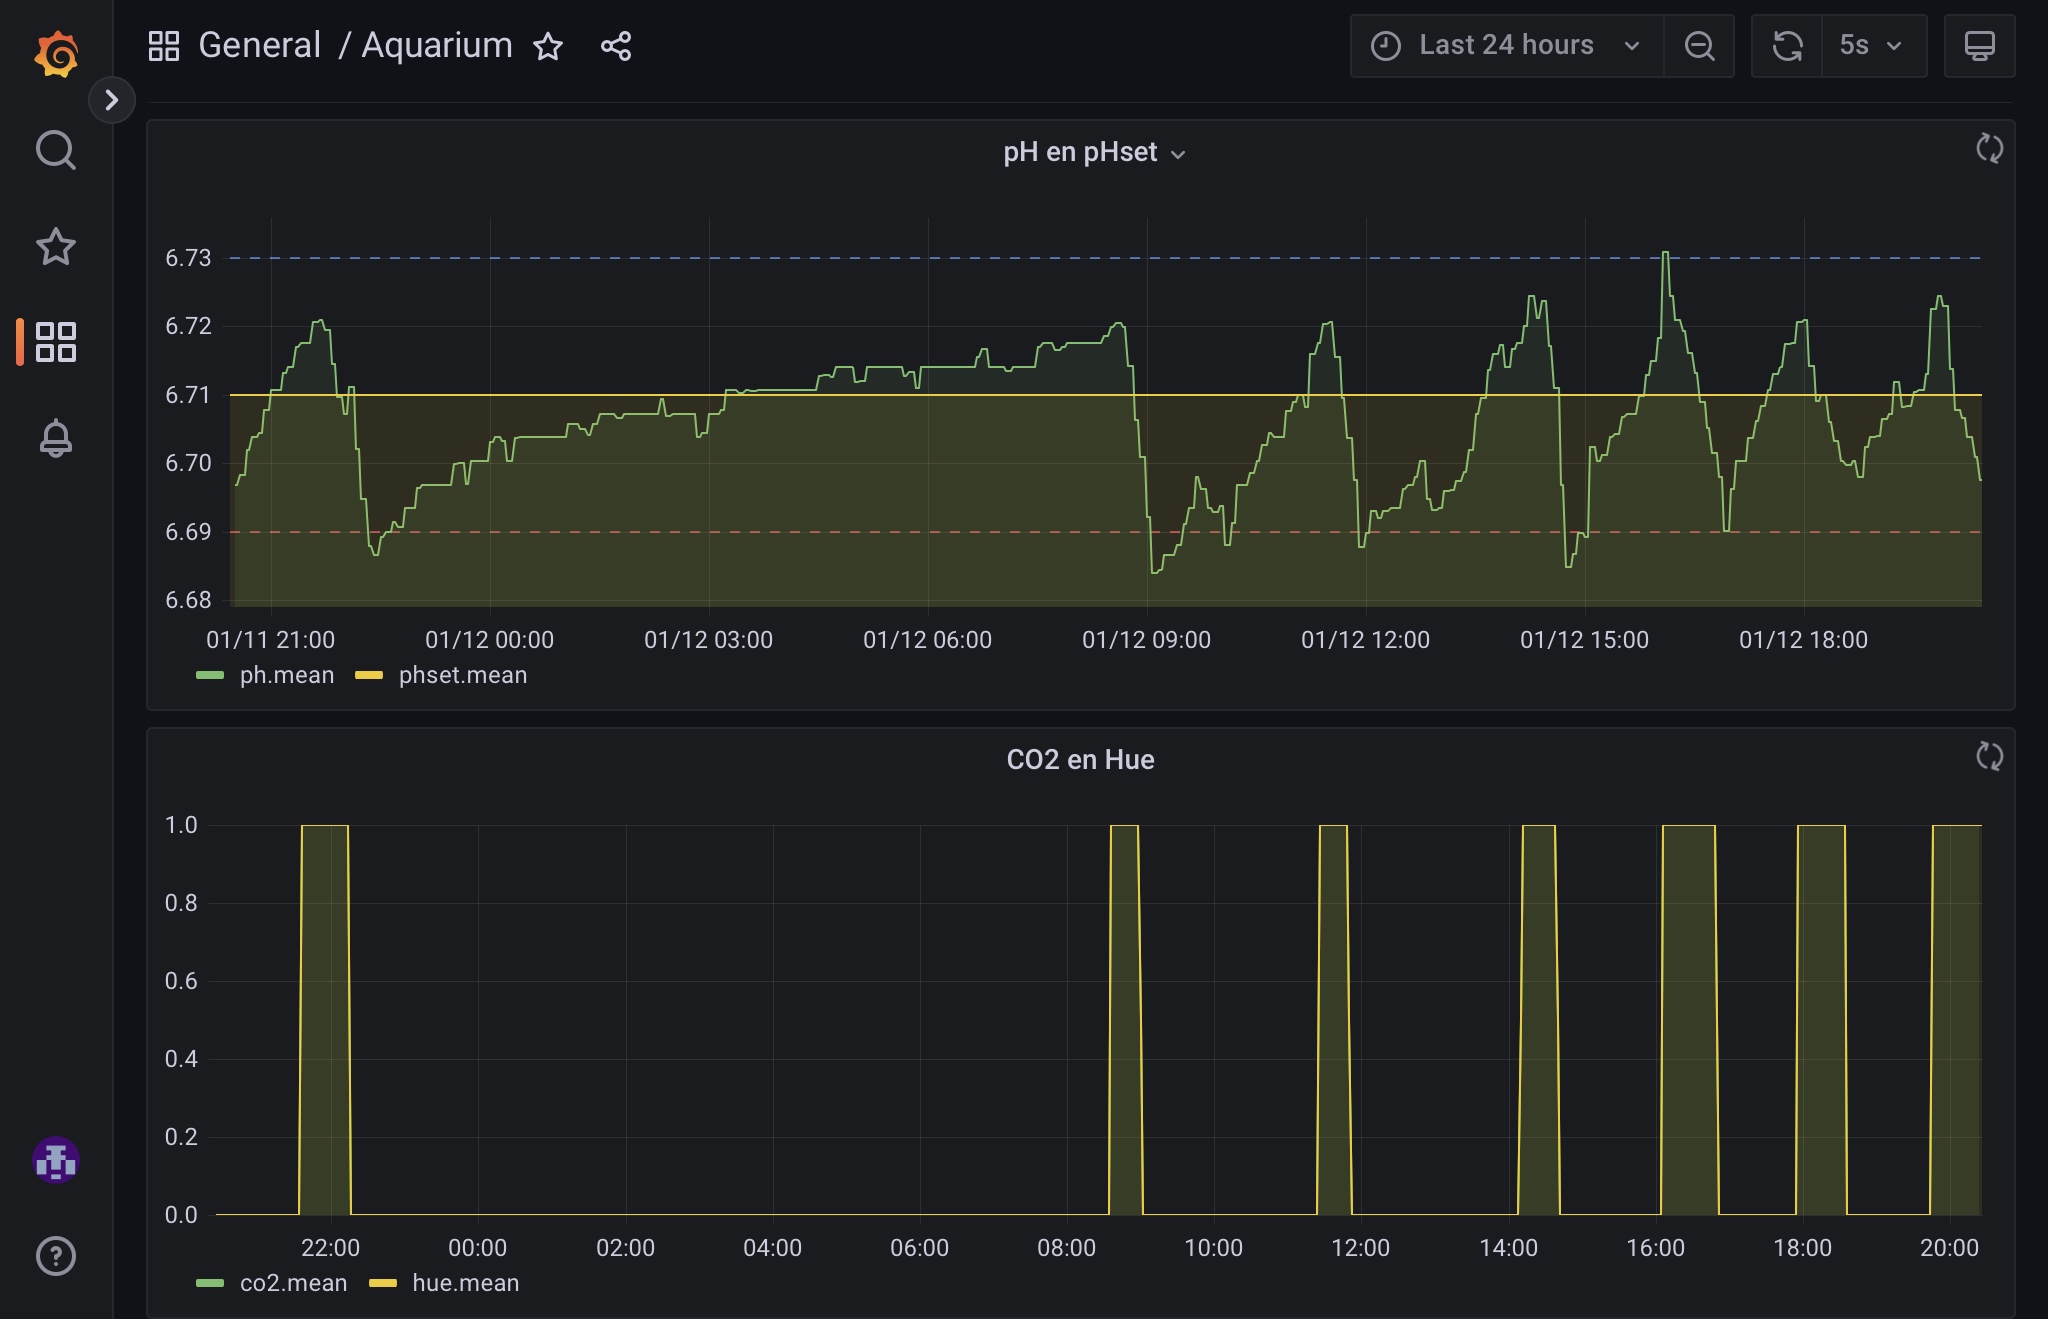Screen dimensions: 2048x1319
Task: Click the pH panel loading refresh icon
Action: pyautogui.click(x=1990, y=149)
